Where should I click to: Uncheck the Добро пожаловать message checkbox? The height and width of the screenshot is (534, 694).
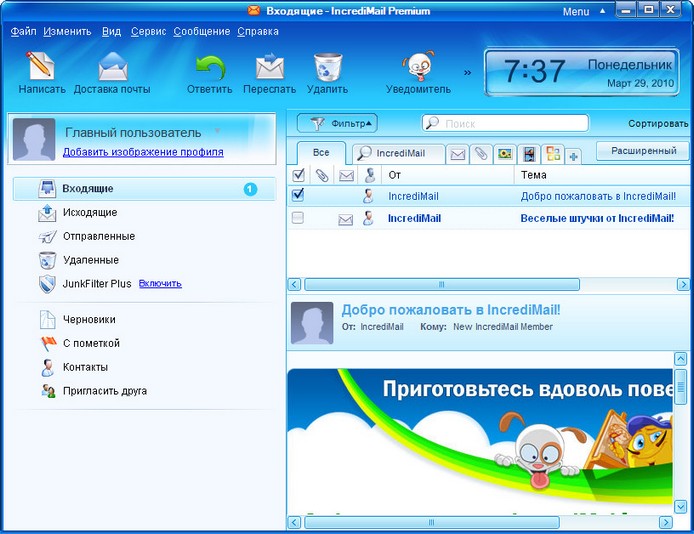298,196
